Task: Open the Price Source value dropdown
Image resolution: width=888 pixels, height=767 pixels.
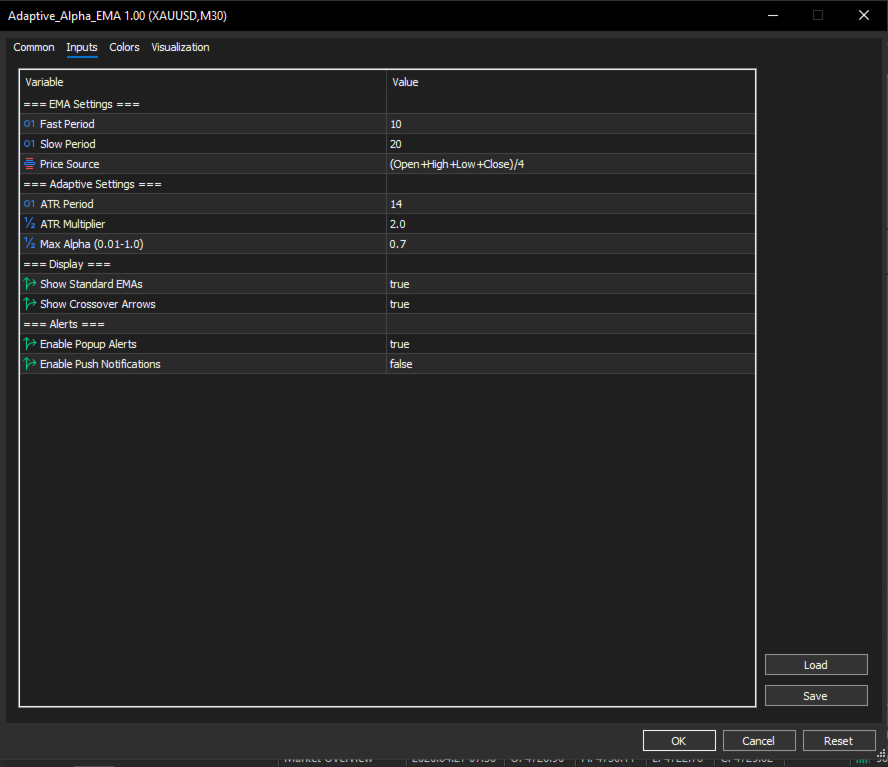Action: [x=571, y=164]
